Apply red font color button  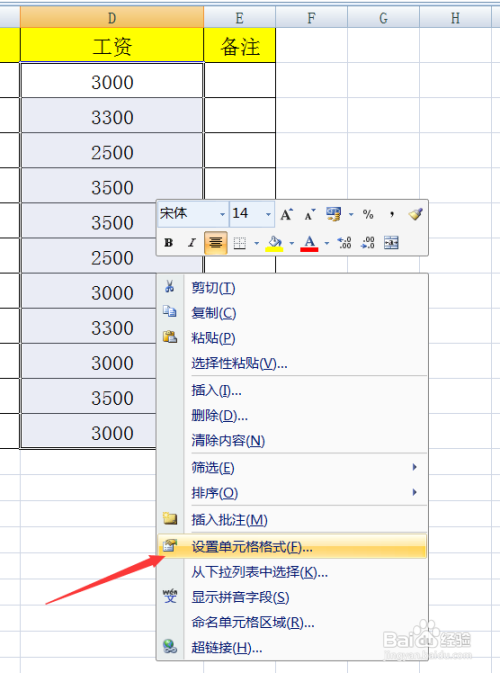(x=309, y=243)
